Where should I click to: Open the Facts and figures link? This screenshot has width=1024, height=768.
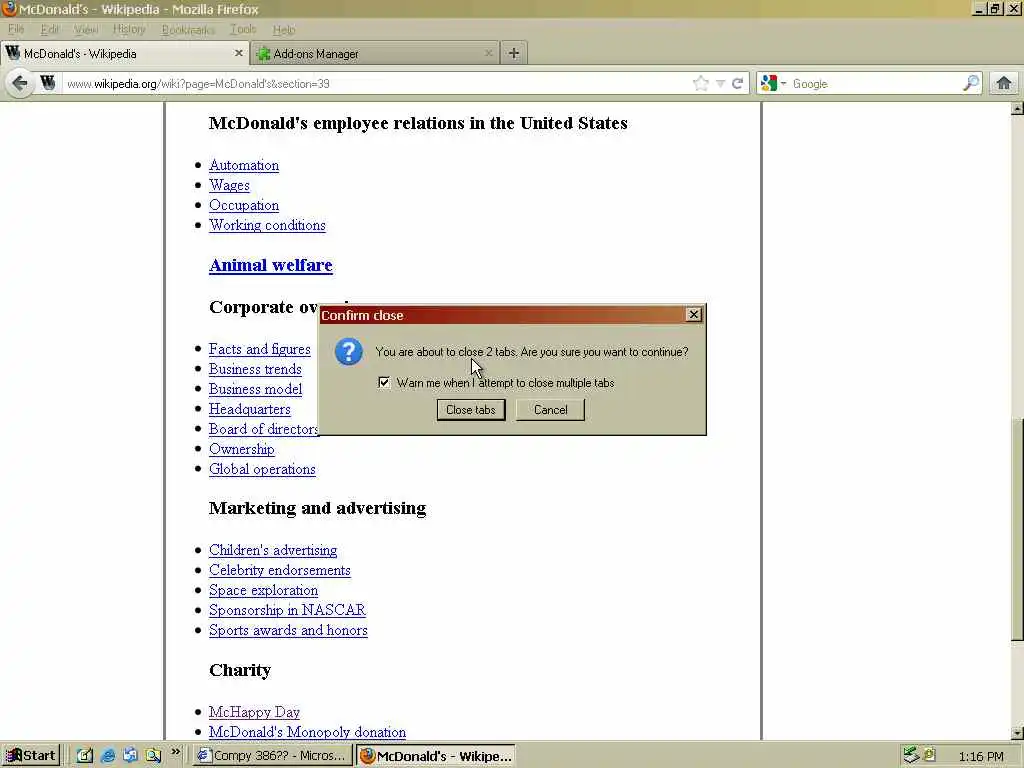coord(259,349)
